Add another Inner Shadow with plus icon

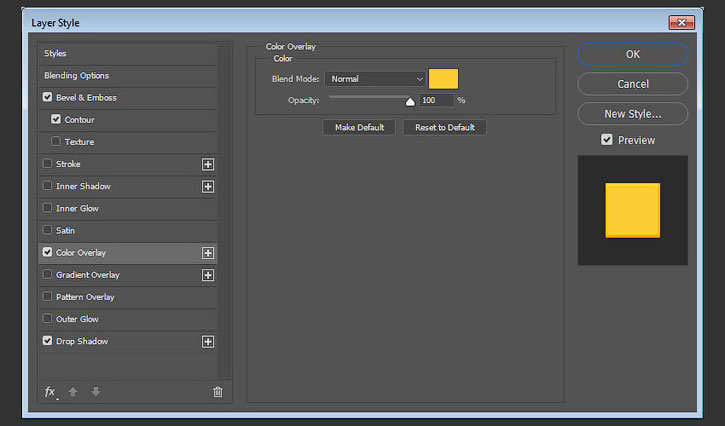(208, 186)
